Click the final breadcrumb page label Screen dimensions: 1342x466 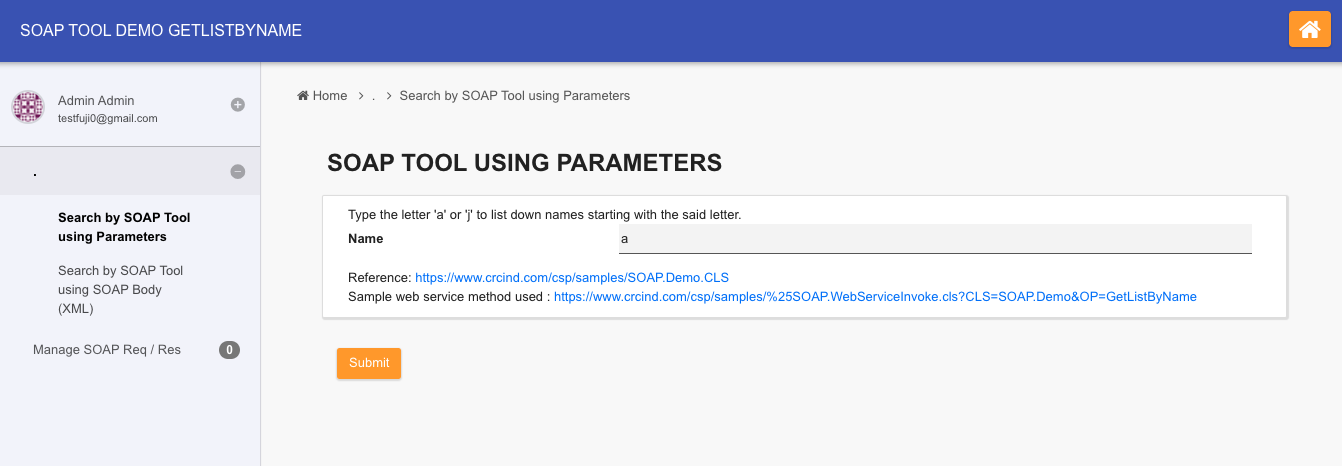pos(514,96)
